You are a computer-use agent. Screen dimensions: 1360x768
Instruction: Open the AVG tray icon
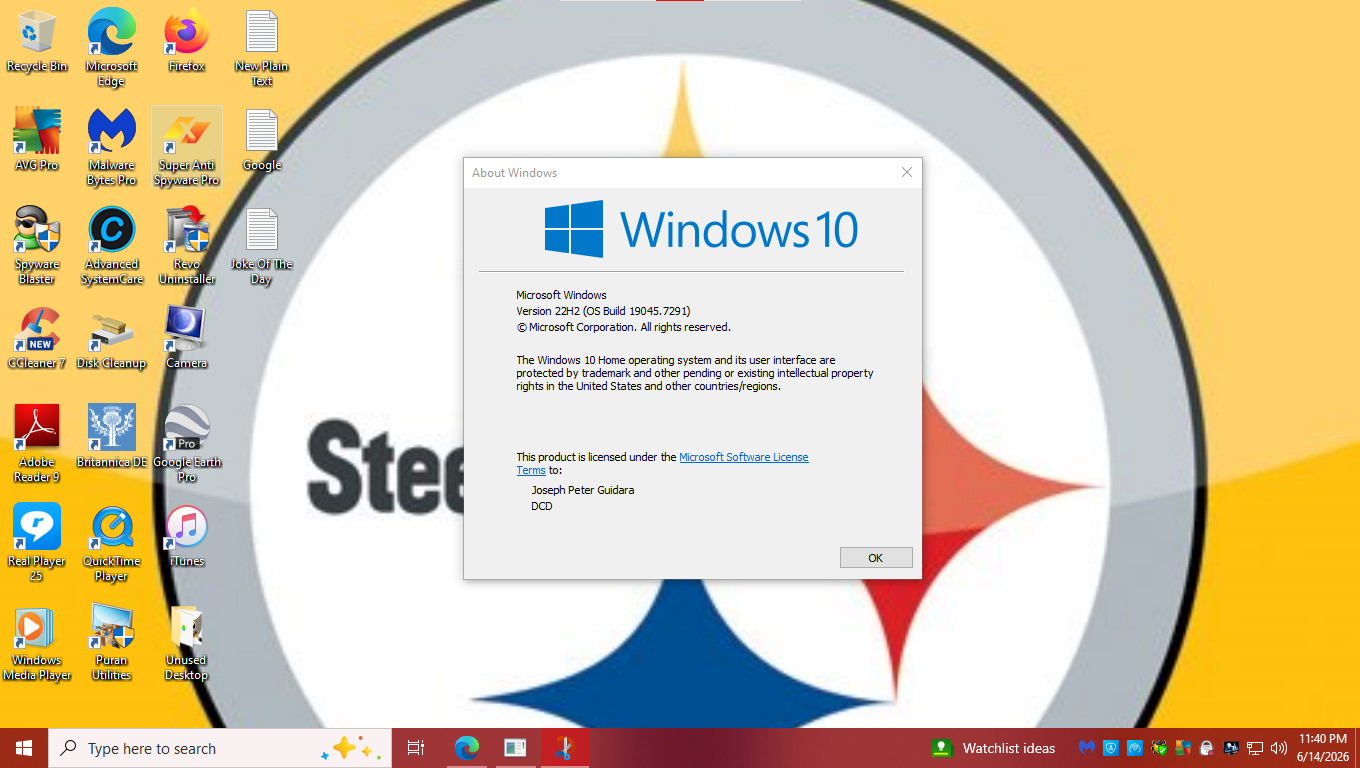tap(1183, 748)
